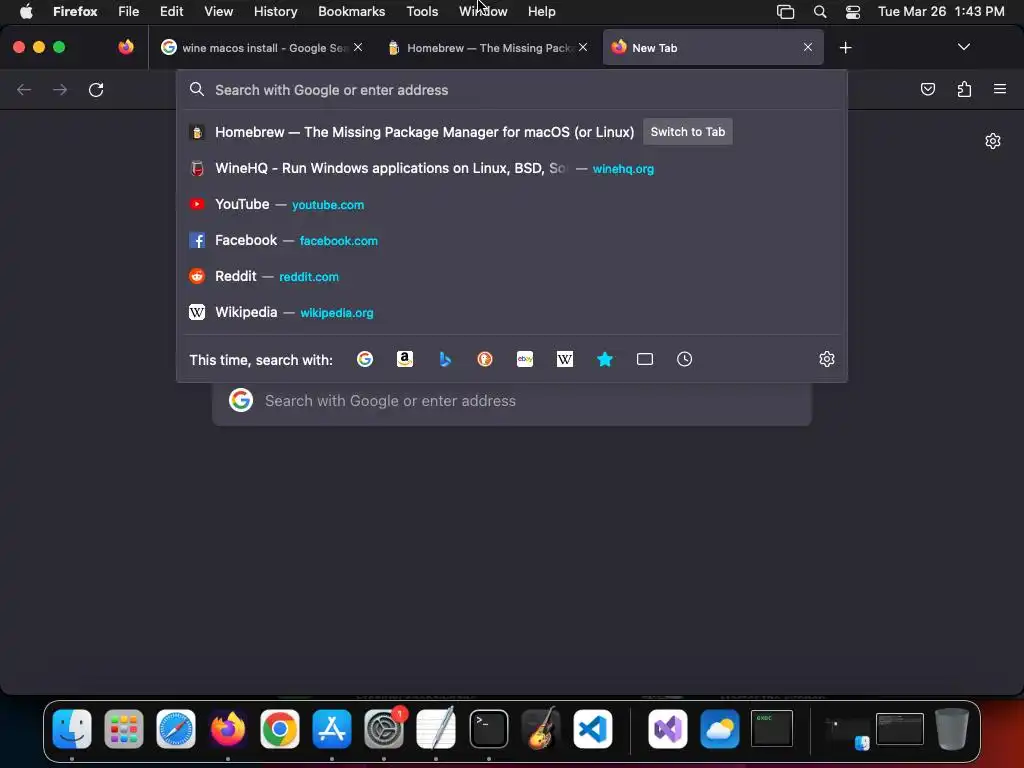Open Visual Studio Code from the Dock
Image resolution: width=1024 pixels, height=768 pixels.
pos(593,729)
